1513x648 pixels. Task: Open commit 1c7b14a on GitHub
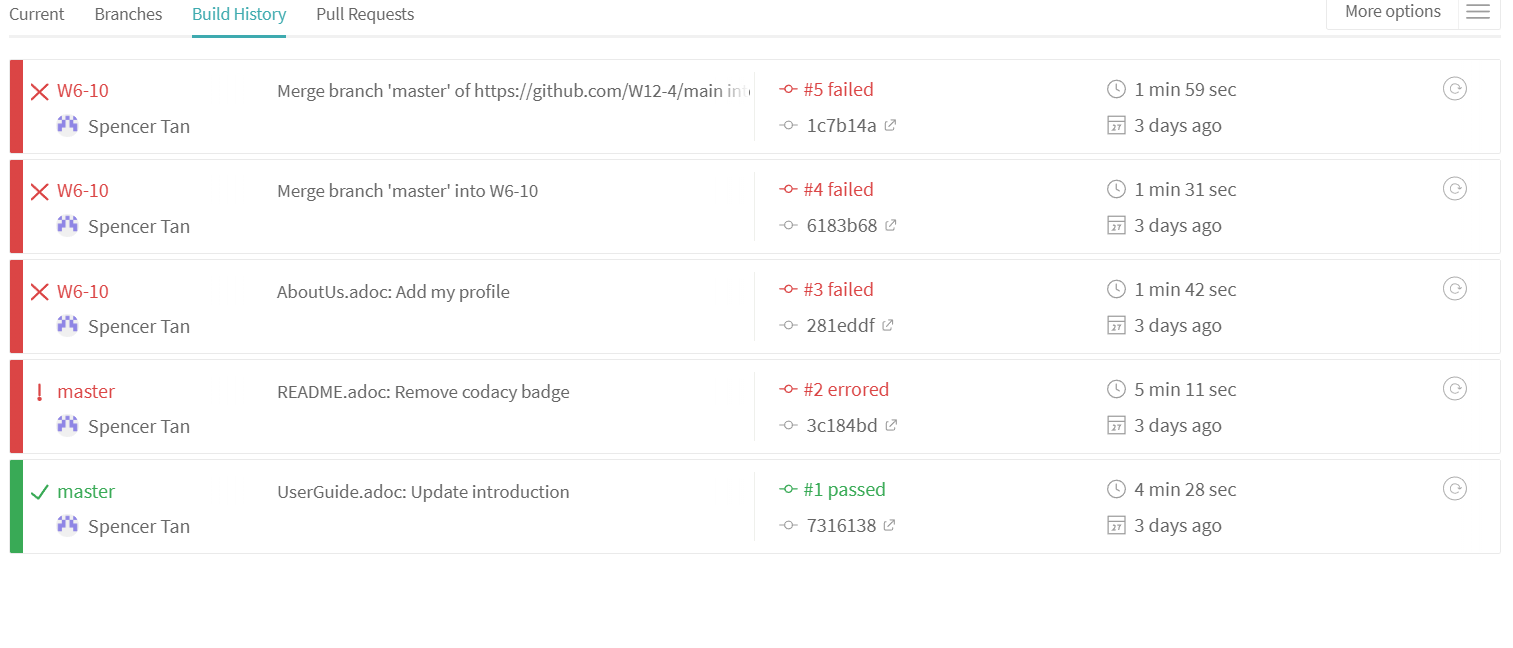point(890,125)
